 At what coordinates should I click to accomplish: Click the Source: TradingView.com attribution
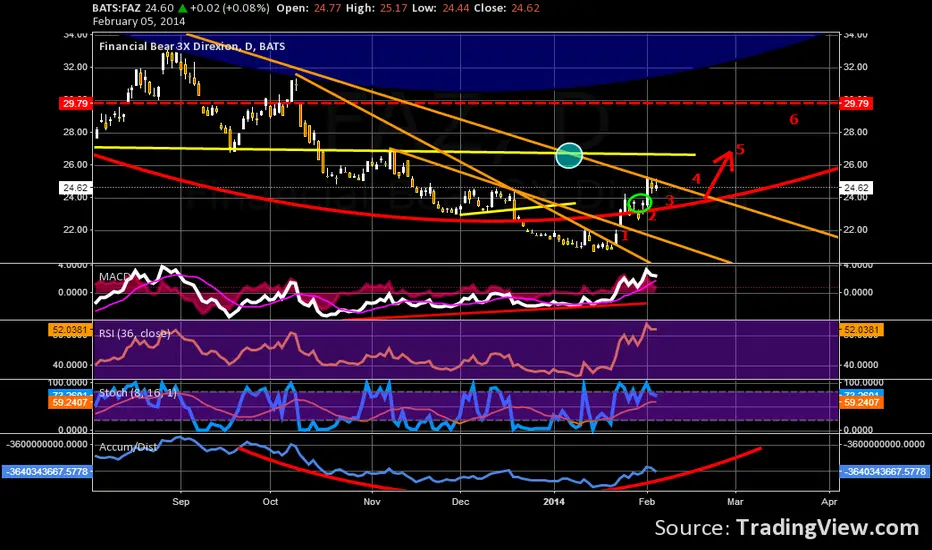click(786, 527)
